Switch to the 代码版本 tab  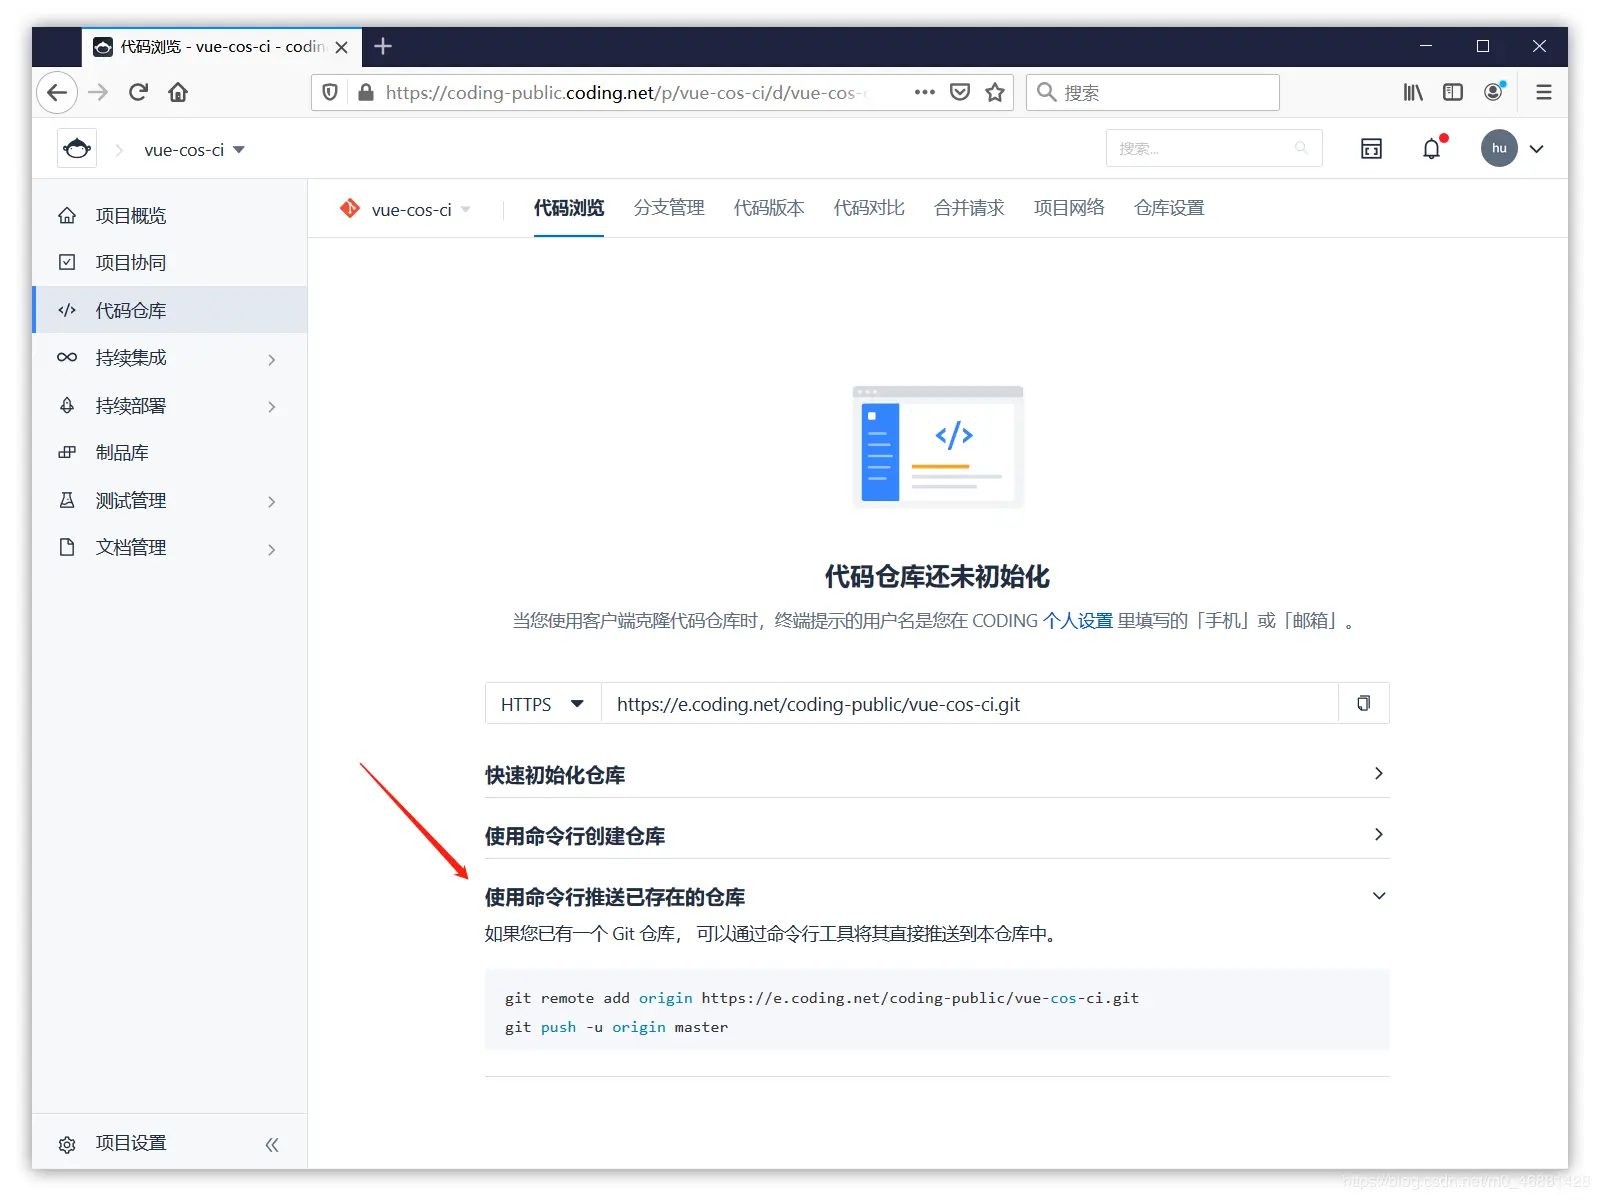tap(769, 208)
